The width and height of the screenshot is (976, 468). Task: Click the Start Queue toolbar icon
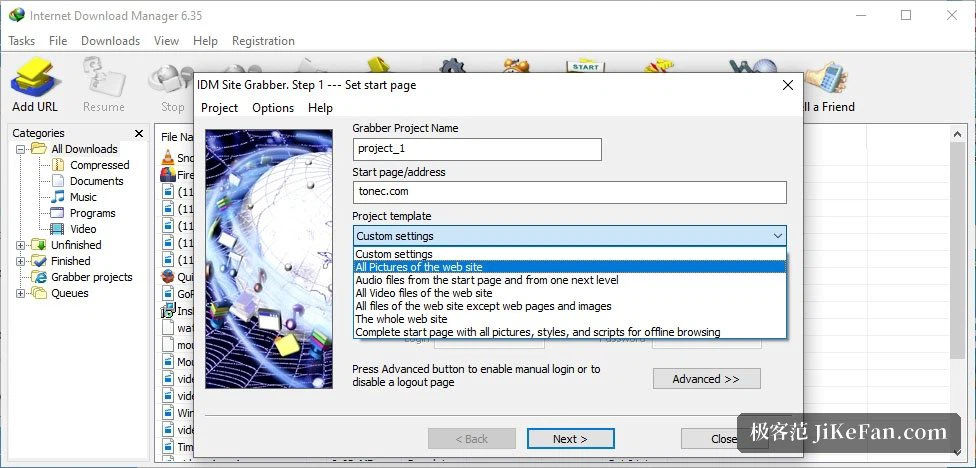(x=584, y=65)
